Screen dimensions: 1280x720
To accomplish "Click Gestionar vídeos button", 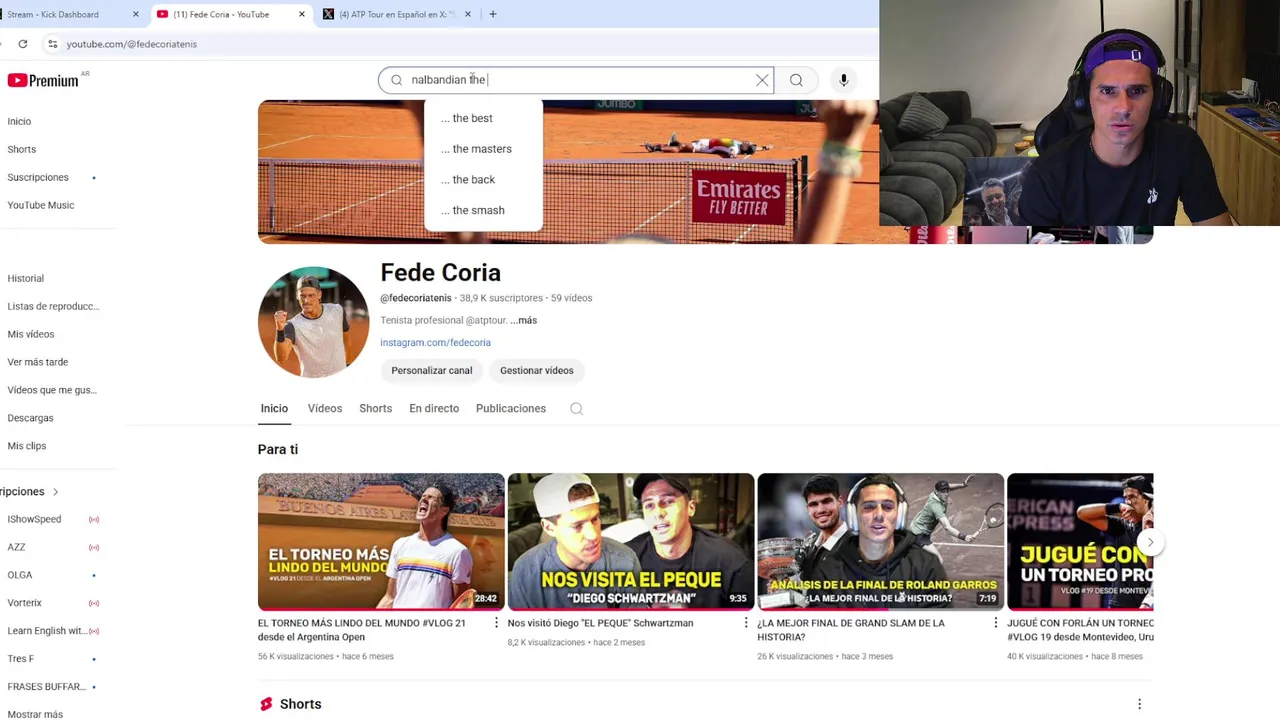I will tap(537, 370).
